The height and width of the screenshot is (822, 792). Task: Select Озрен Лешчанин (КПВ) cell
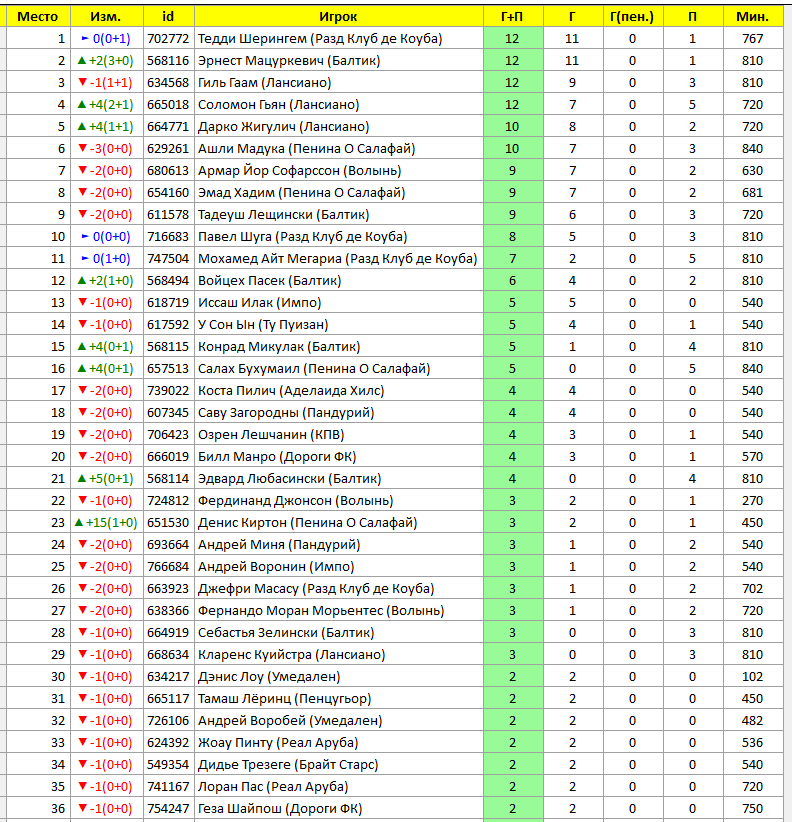(339, 435)
